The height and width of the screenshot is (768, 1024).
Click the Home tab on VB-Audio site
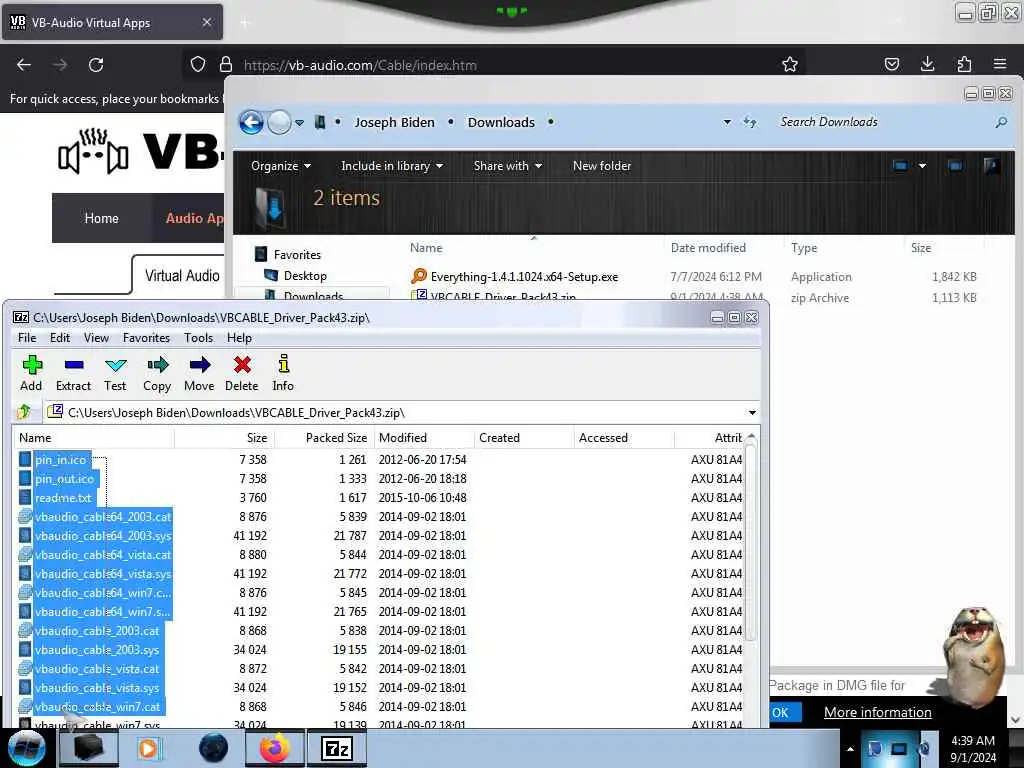coord(101,218)
